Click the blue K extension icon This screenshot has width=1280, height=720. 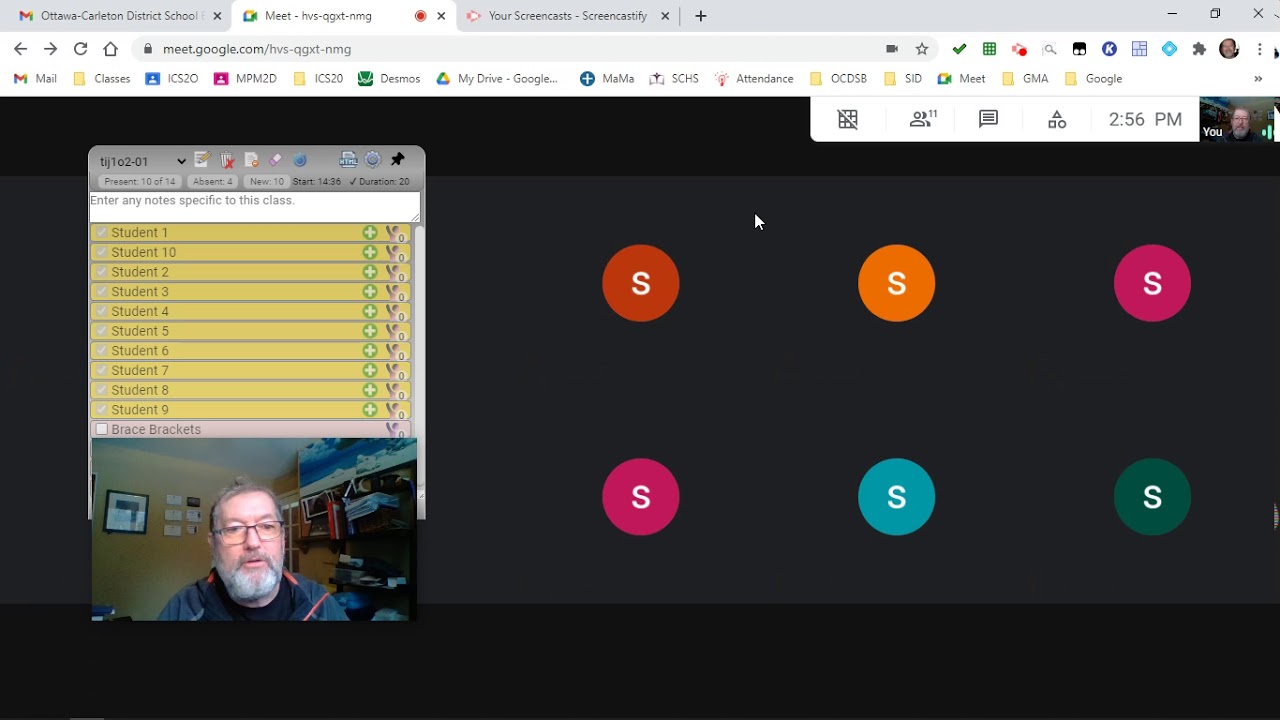[x=1109, y=48]
